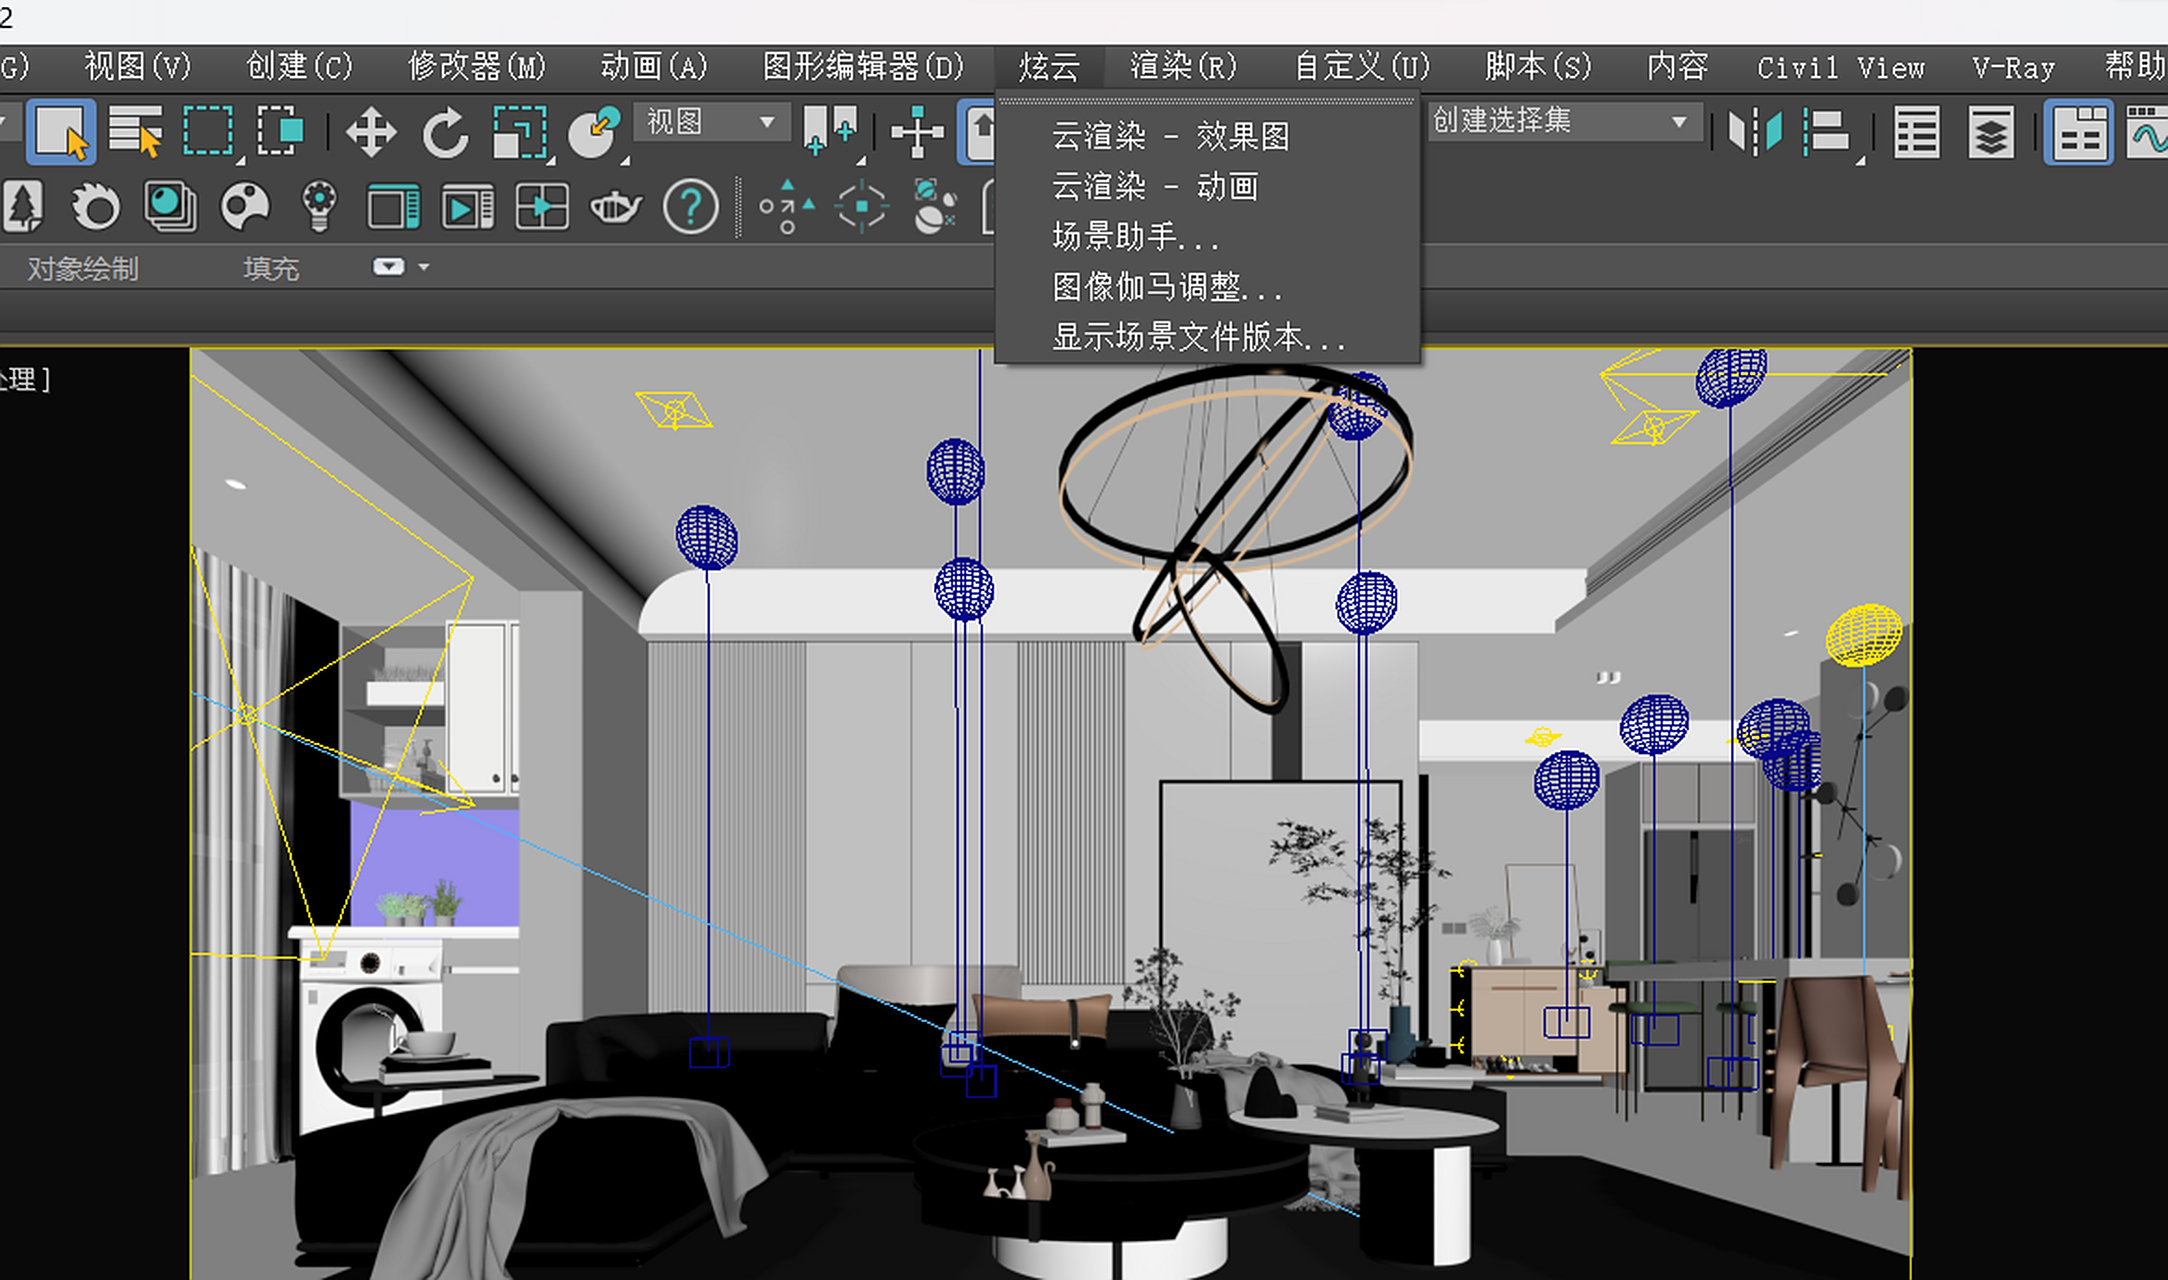This screenshot has height=1280, width=2168.
Task: Open the Mirror tool
Action: pos(1755,132)
